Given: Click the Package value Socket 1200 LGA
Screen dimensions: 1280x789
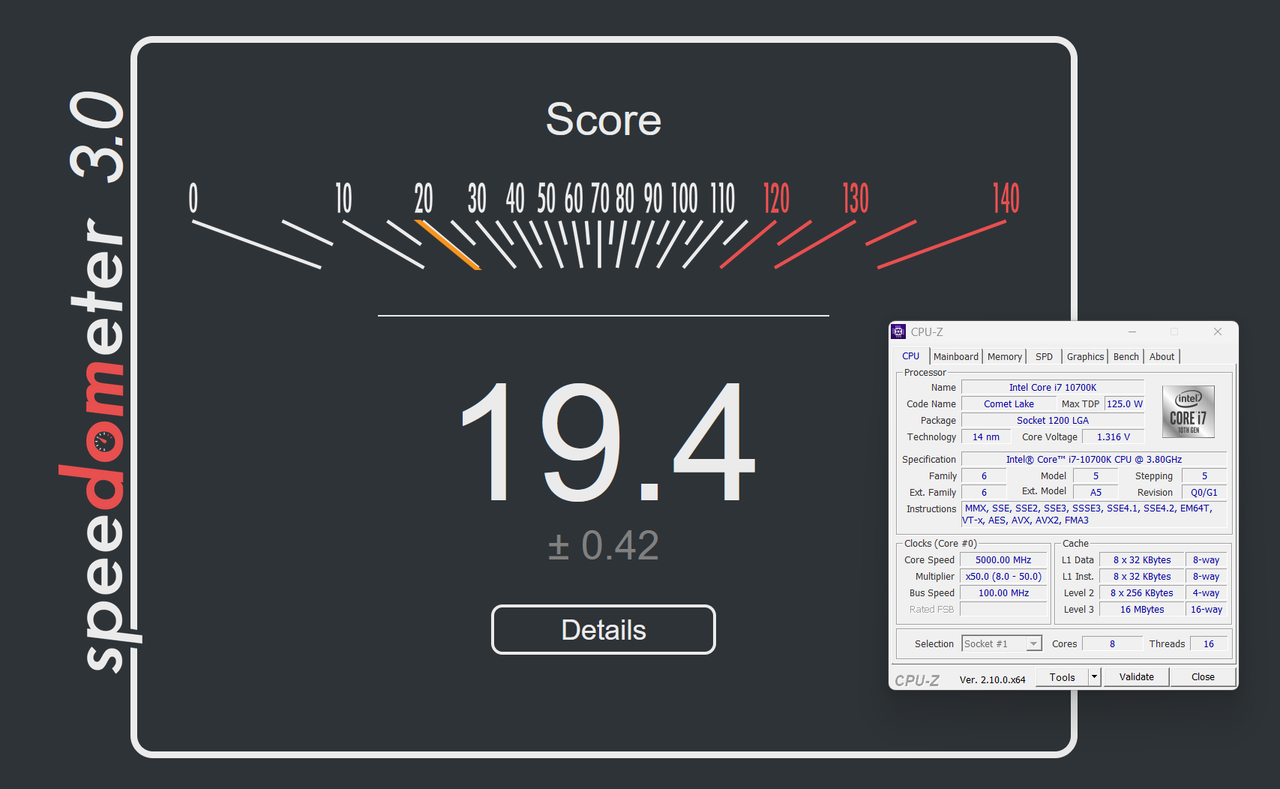Looking at the screenshot, I should [x=1052, y=420].
